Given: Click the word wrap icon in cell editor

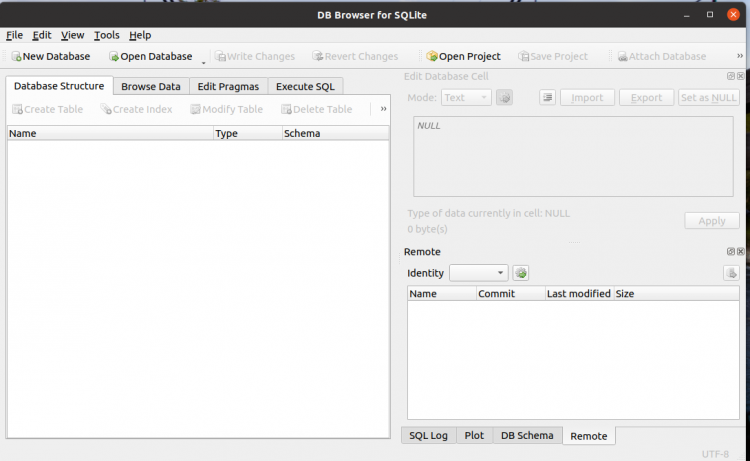Looking at the screenshot, I should tap(547, 98).
